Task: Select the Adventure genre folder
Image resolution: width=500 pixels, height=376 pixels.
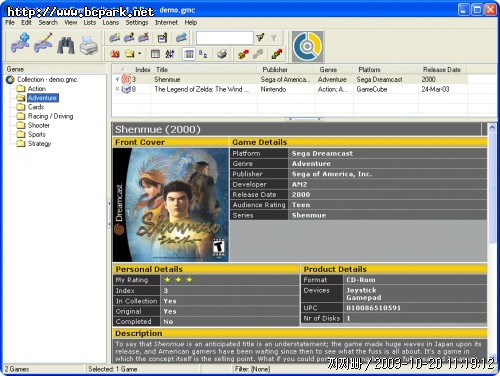Action: tap(42, 98)
